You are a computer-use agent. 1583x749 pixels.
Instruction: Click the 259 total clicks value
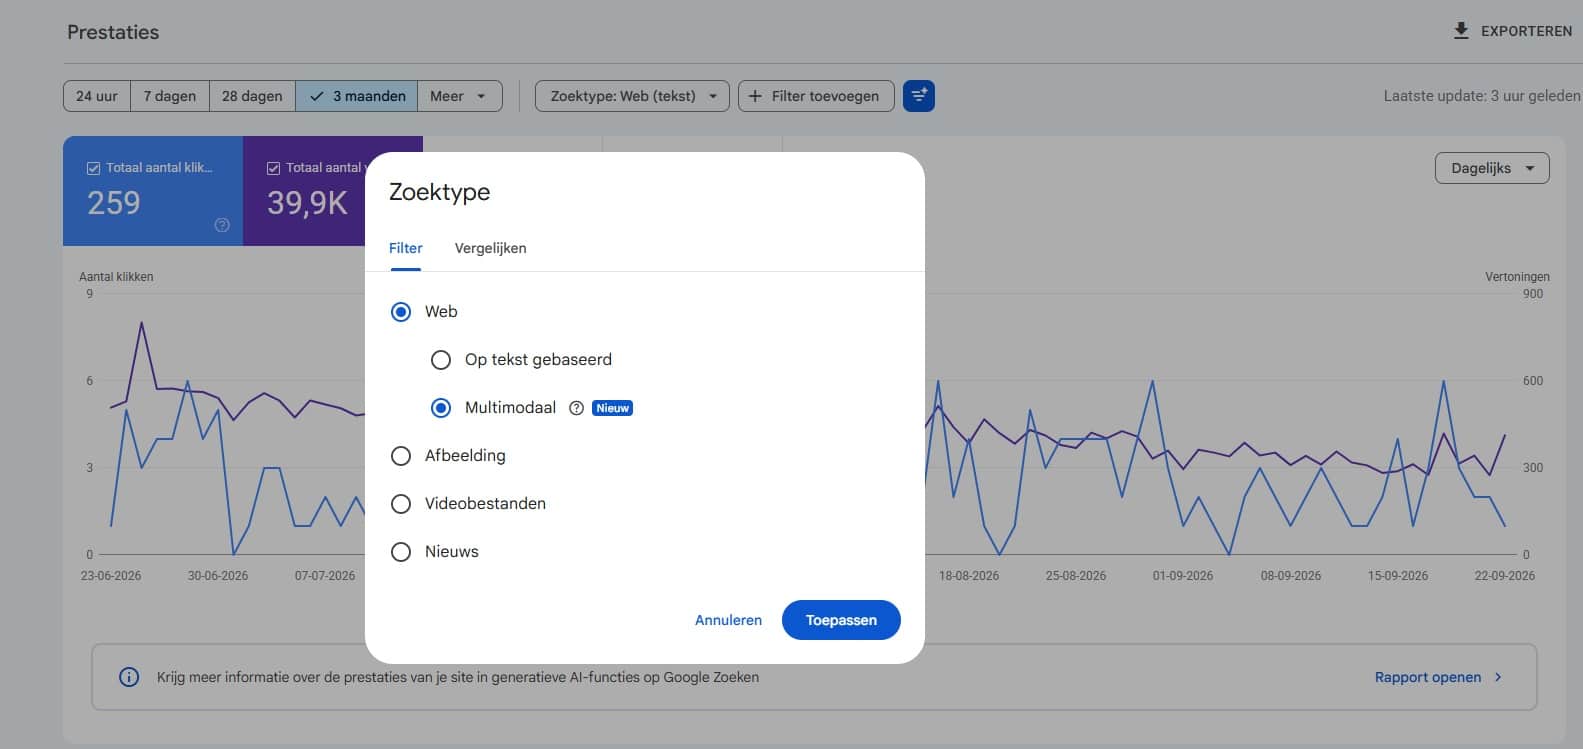point(114,203)
